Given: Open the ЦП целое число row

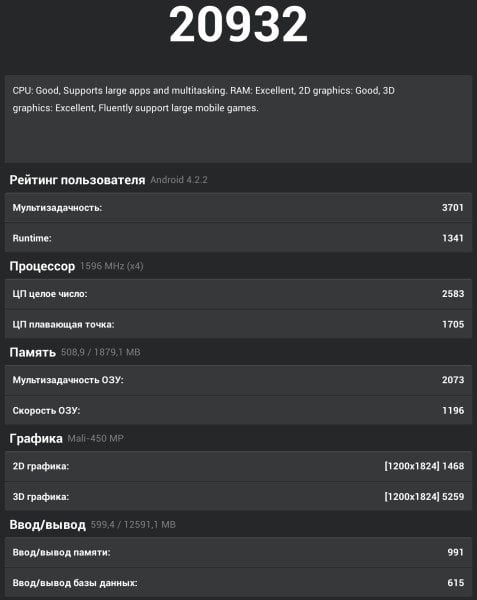Looking at the screenshot, I should click(x=238, y=294).
